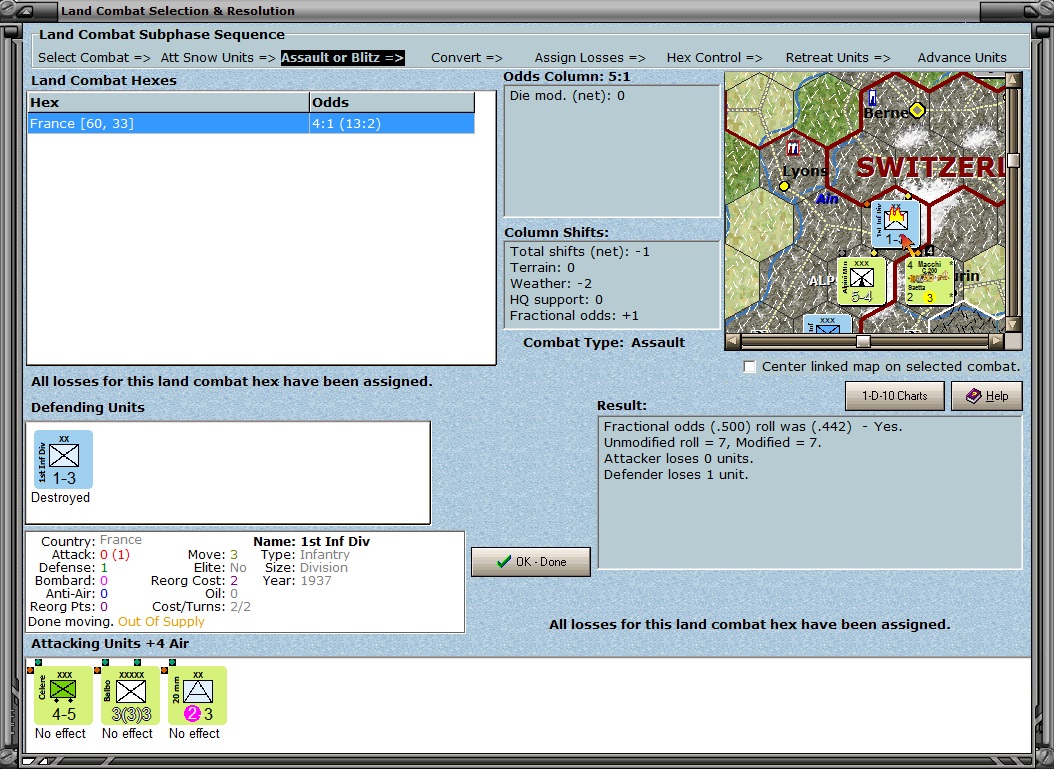Image resolution: width=1054 pixels, height=769 pixels.
Task: Click the Hex column header
Action: (168, 102)
